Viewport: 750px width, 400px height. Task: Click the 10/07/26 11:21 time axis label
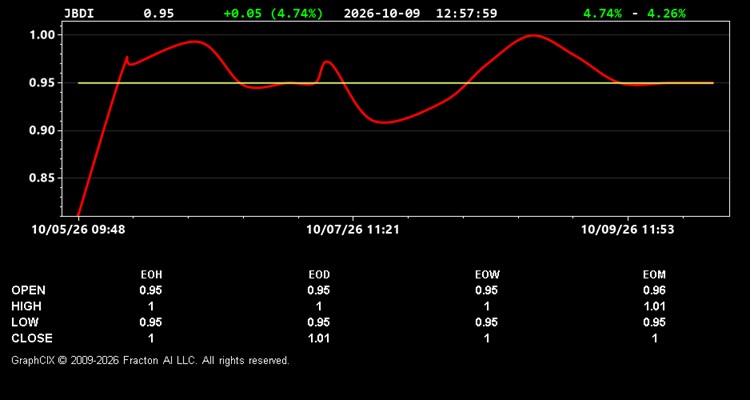point(353,230)
